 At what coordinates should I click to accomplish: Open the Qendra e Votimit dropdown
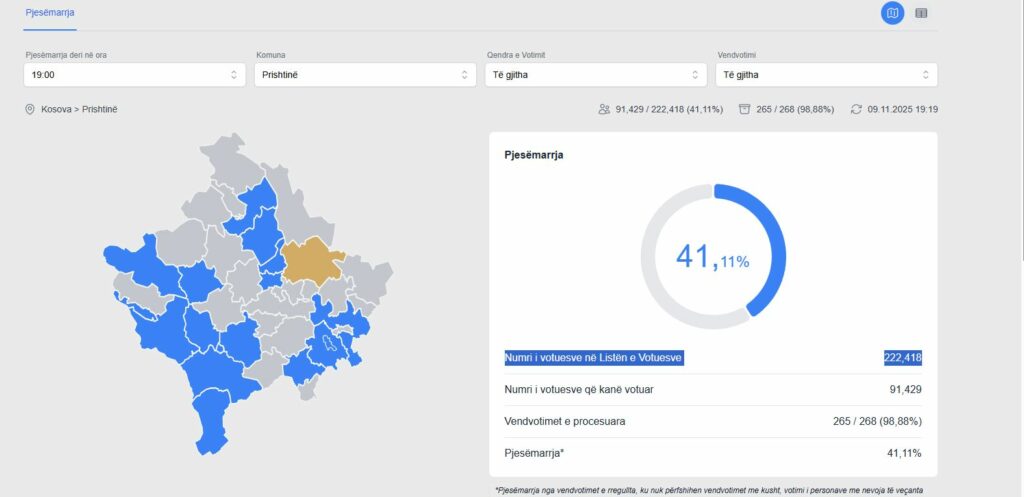(x=596, y=75)
